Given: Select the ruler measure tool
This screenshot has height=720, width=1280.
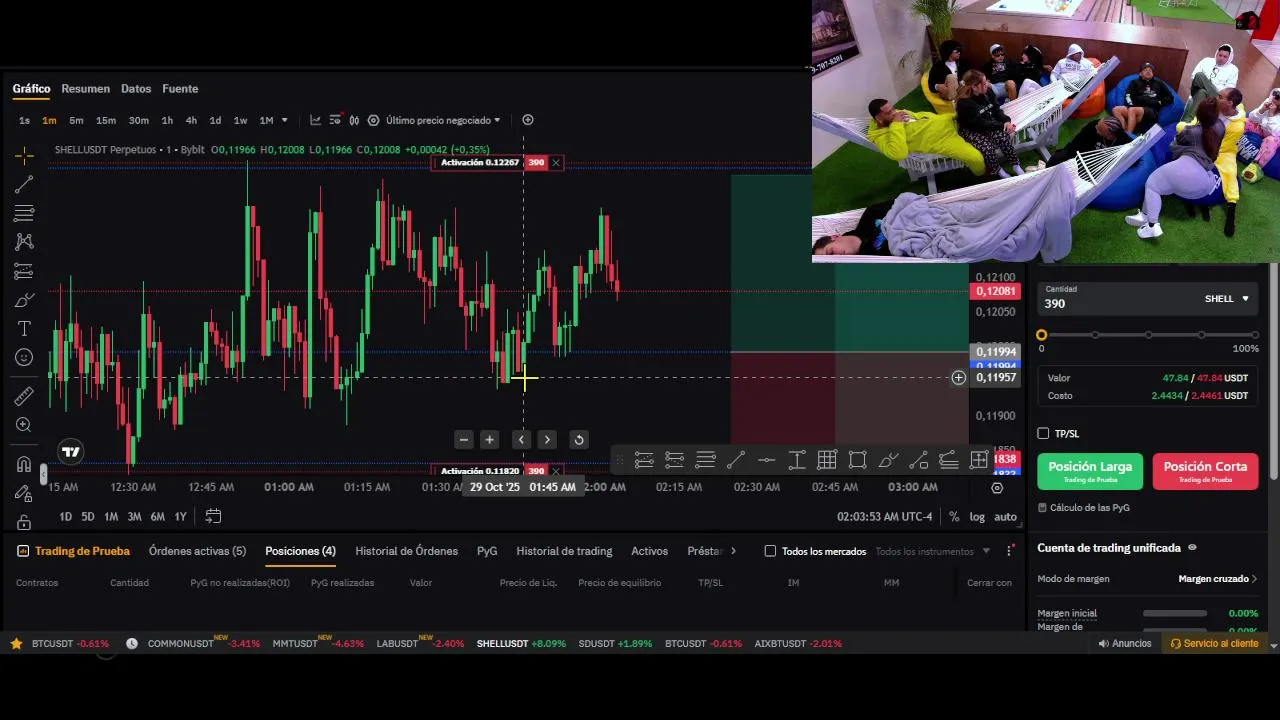Looking at the screenshot, I should pos(24,396).
